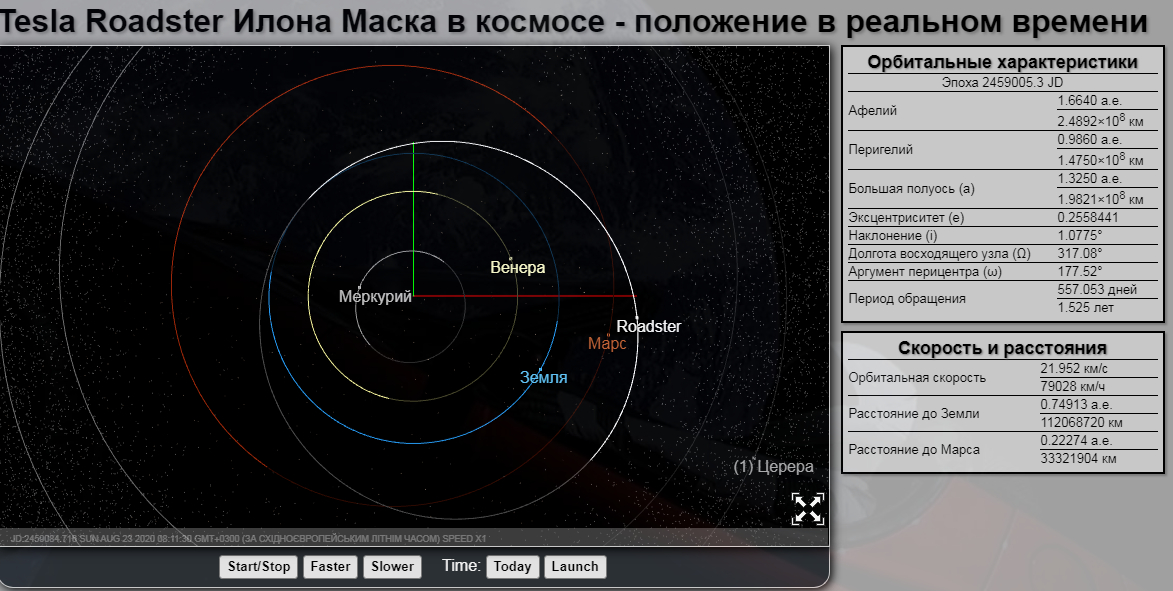This screenshot has height=591, width=1173.
Task: Select the Венера planet label
Action: pos(517,268)
